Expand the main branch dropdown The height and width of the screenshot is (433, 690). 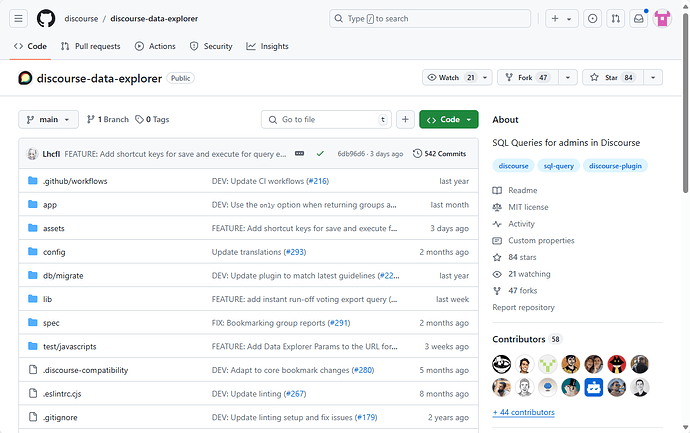coord(48,120)
